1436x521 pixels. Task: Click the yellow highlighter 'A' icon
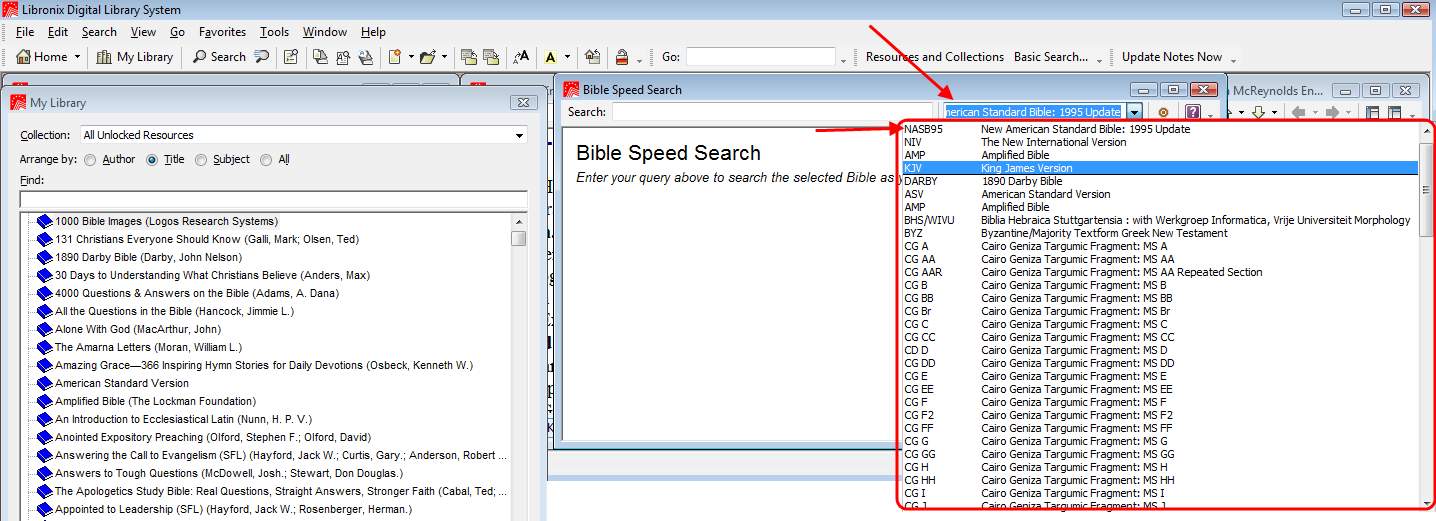coord(550,57)
